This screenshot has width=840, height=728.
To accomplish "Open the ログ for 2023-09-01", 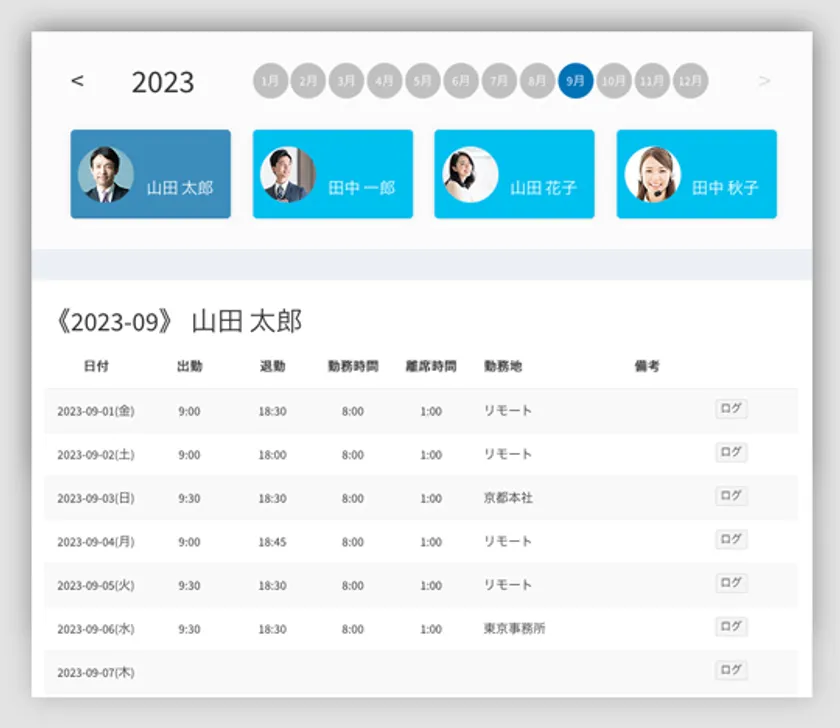I will pos(731,409).
